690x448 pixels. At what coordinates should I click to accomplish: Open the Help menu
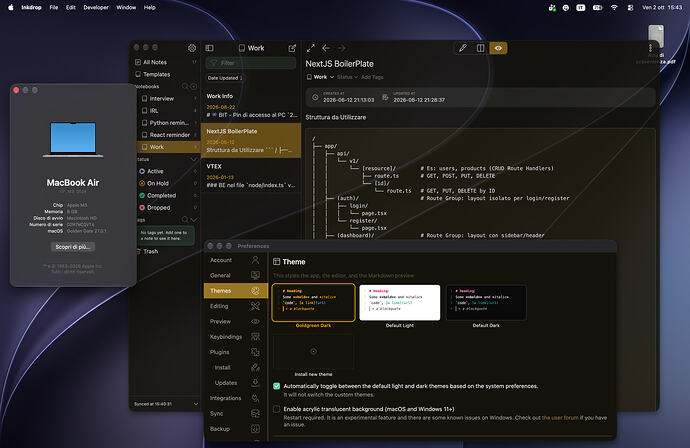pos(150,7)
